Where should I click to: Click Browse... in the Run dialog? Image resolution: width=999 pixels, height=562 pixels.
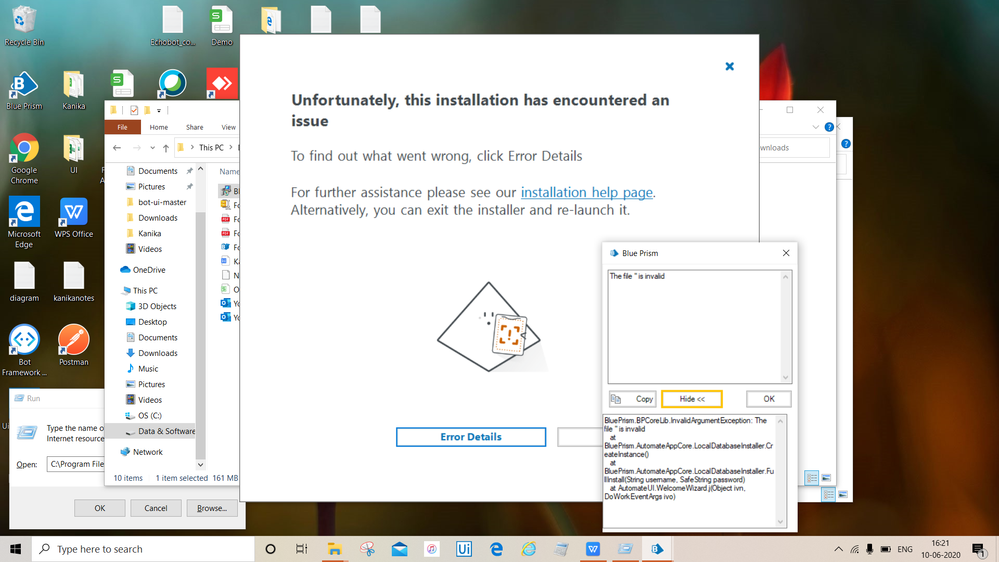(212, 508)
